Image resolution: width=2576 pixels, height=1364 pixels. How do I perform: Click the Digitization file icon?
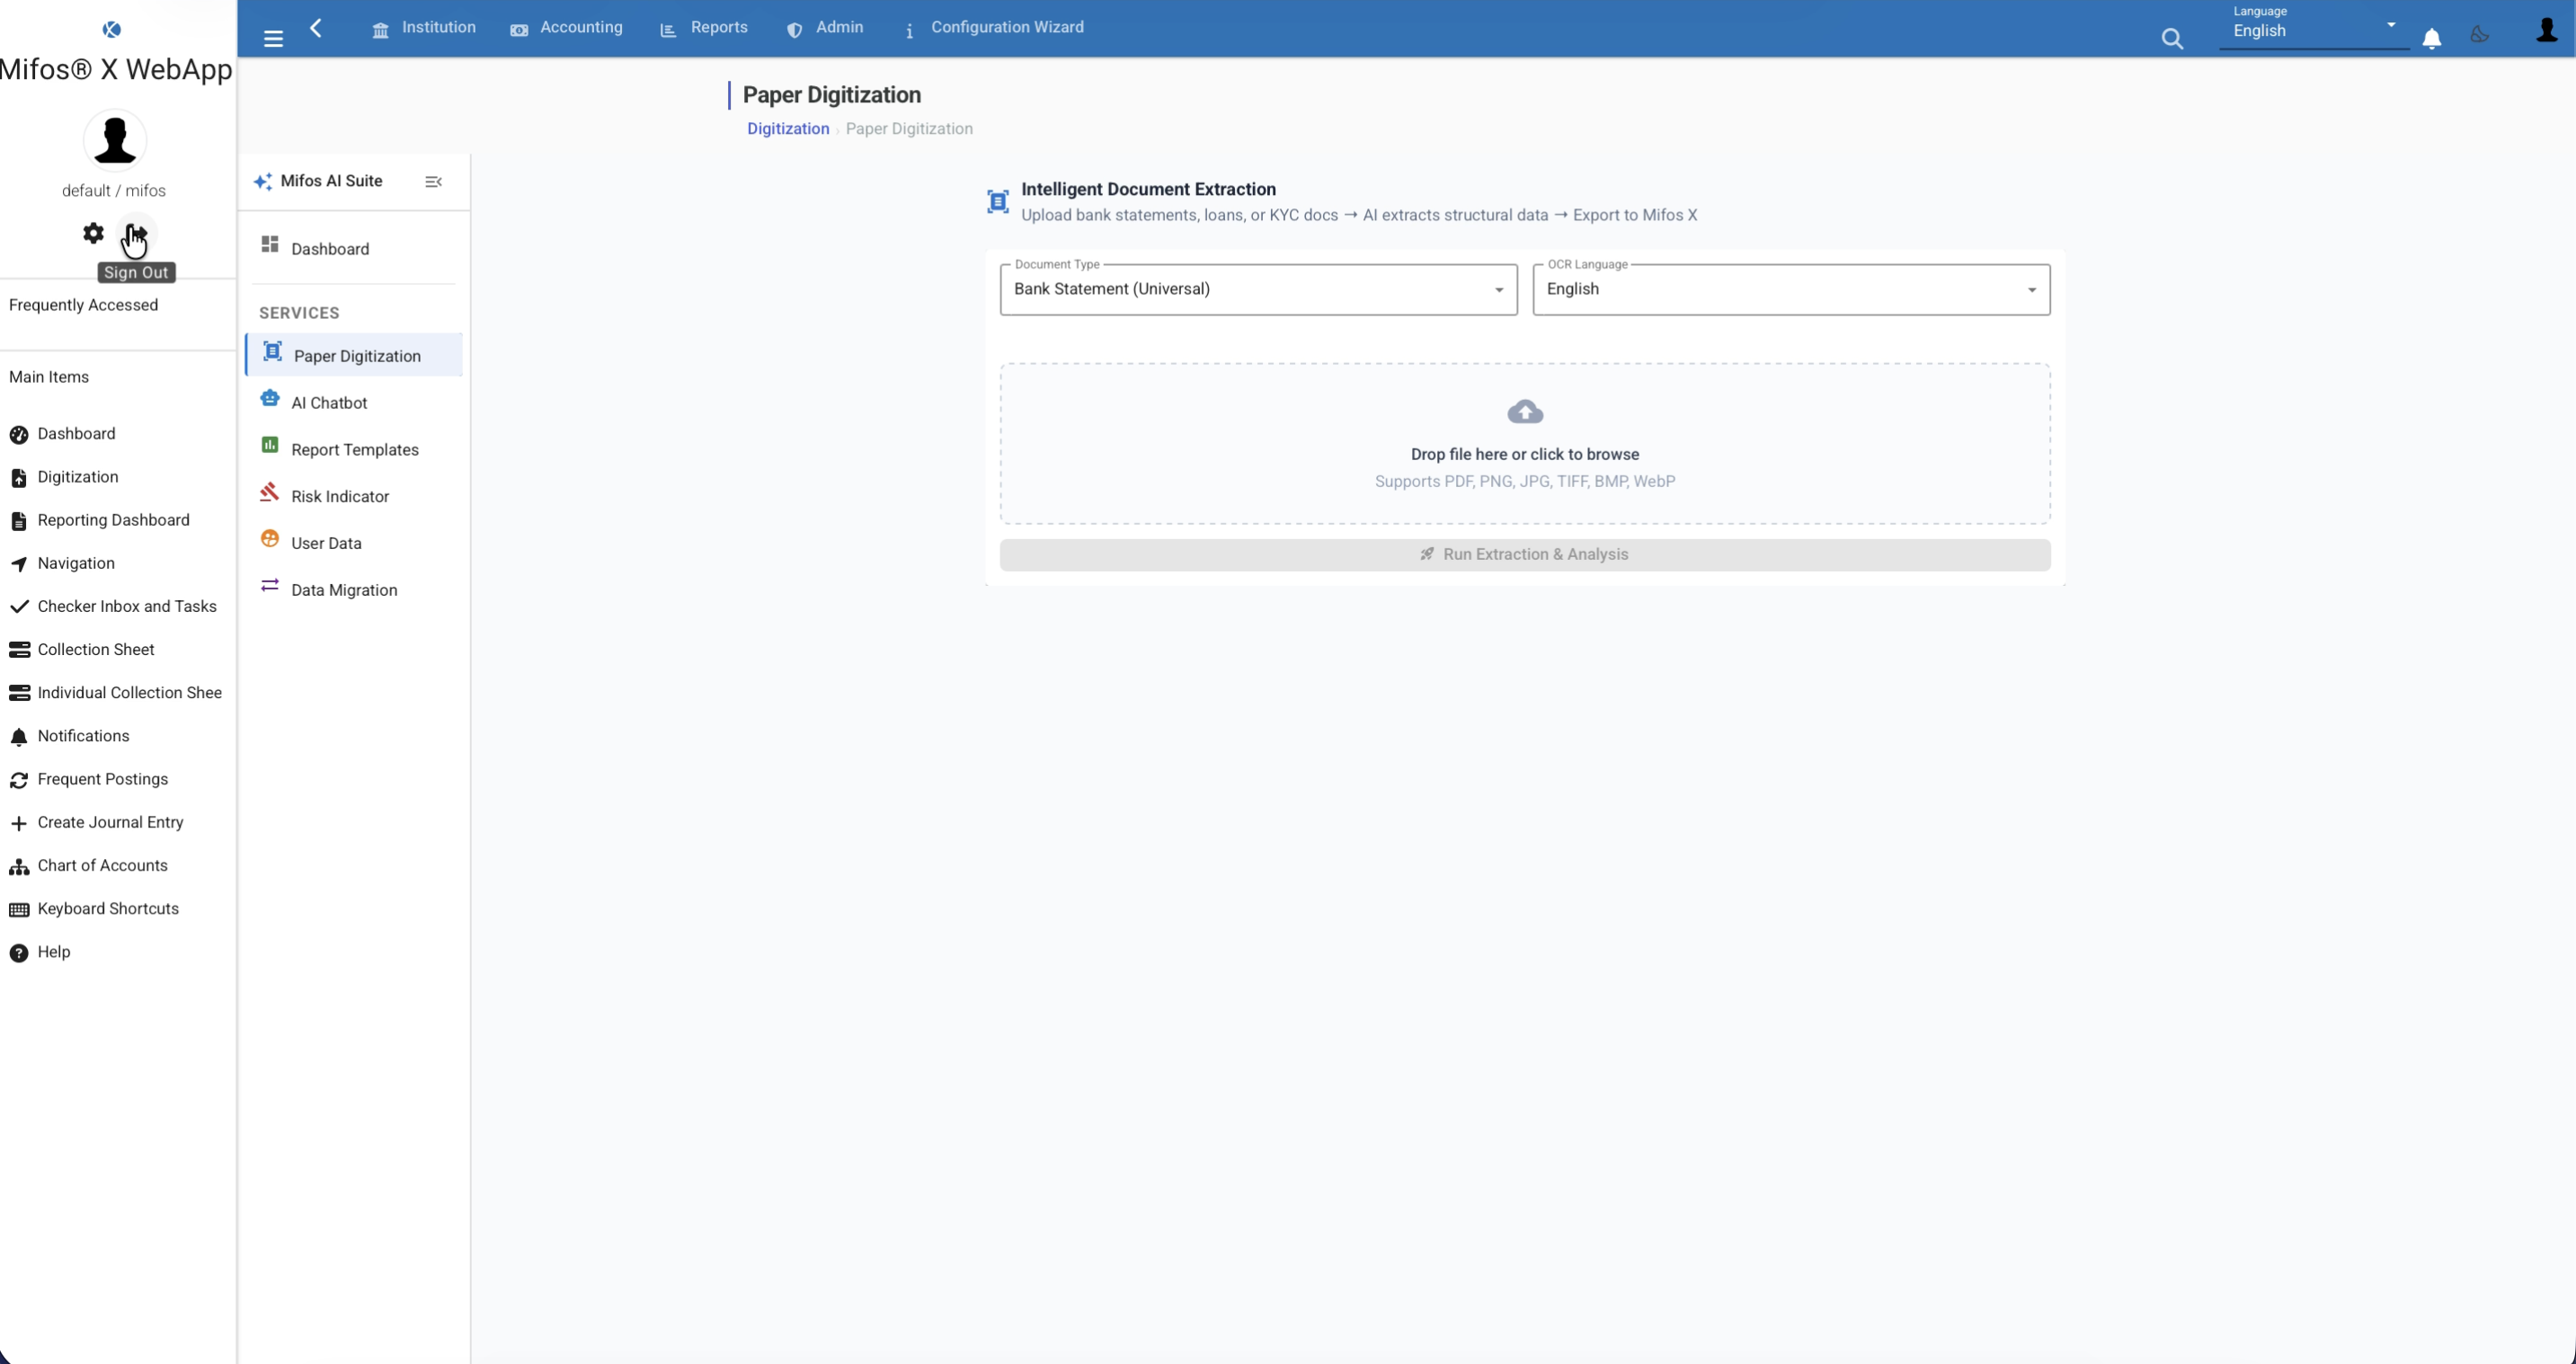click(19, 478)
